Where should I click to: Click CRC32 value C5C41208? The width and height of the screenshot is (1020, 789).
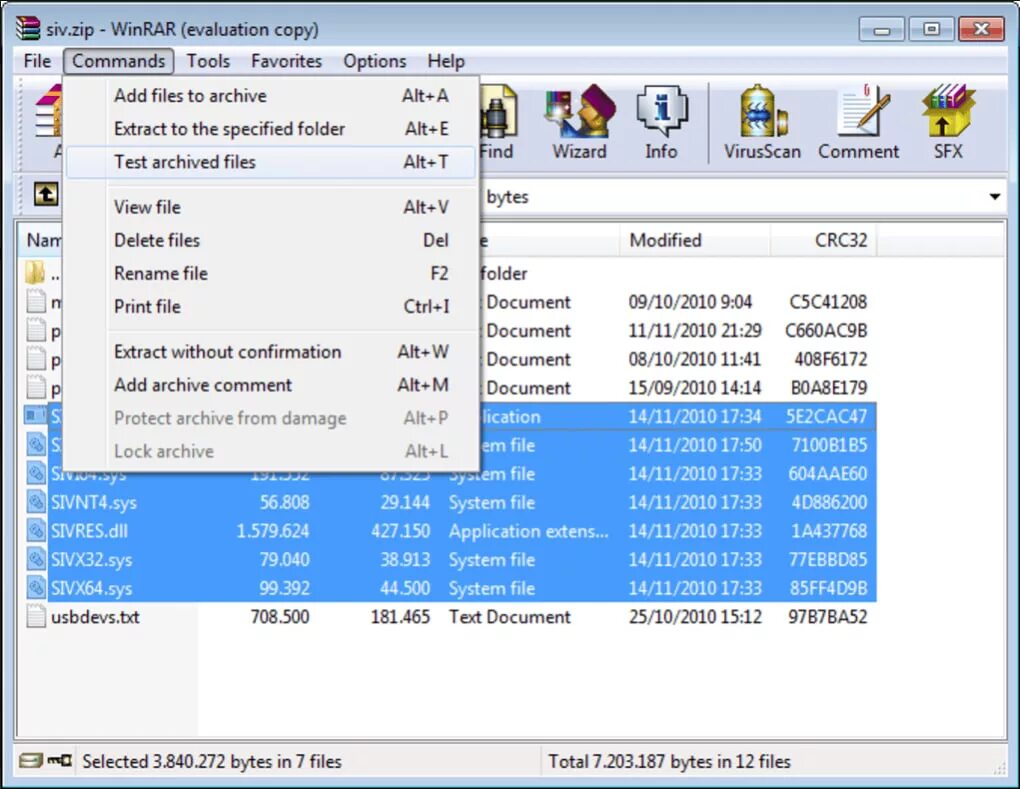[x=828, y=302]
